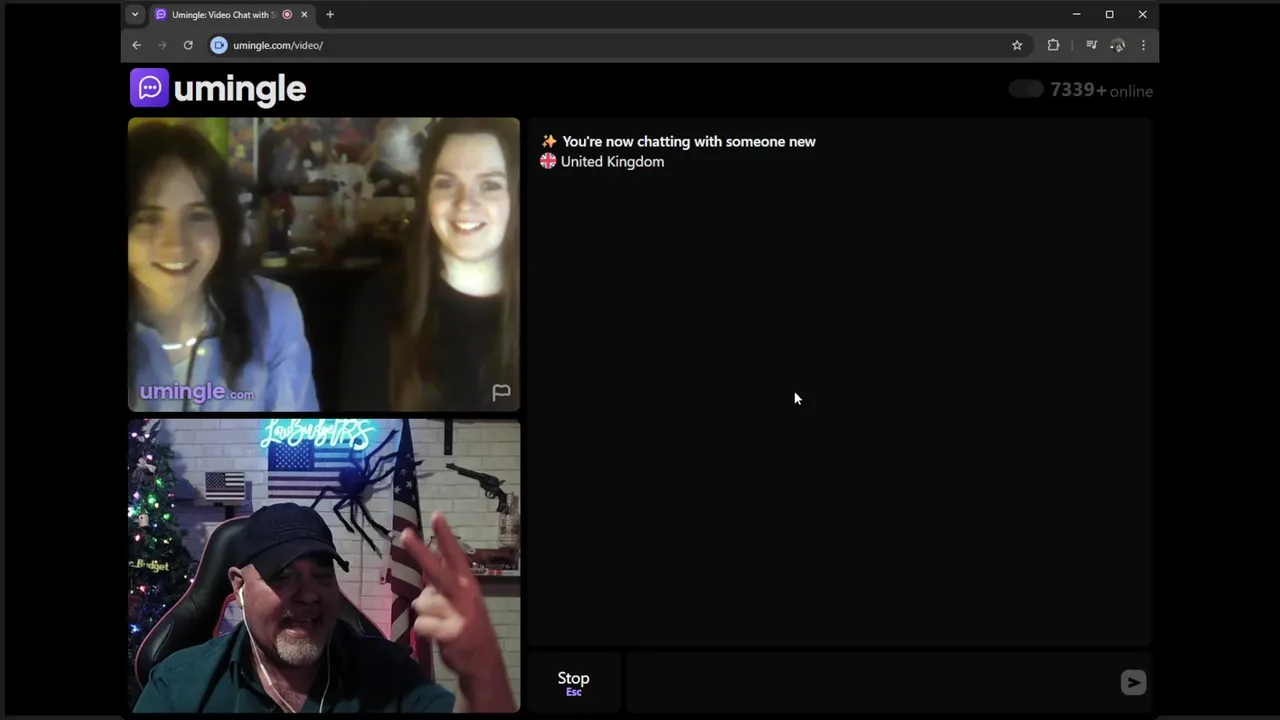Screen dimensions: 1280x720
Task: Go back to the previous page
Action: click(x=137, y=45)
